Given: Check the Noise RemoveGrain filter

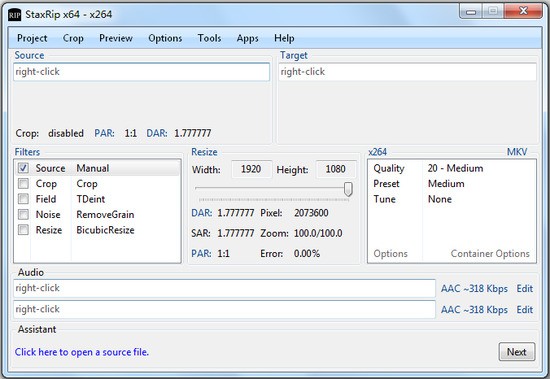Looking at the screenshot, I should pyautogui.click(x=23, y=214).
